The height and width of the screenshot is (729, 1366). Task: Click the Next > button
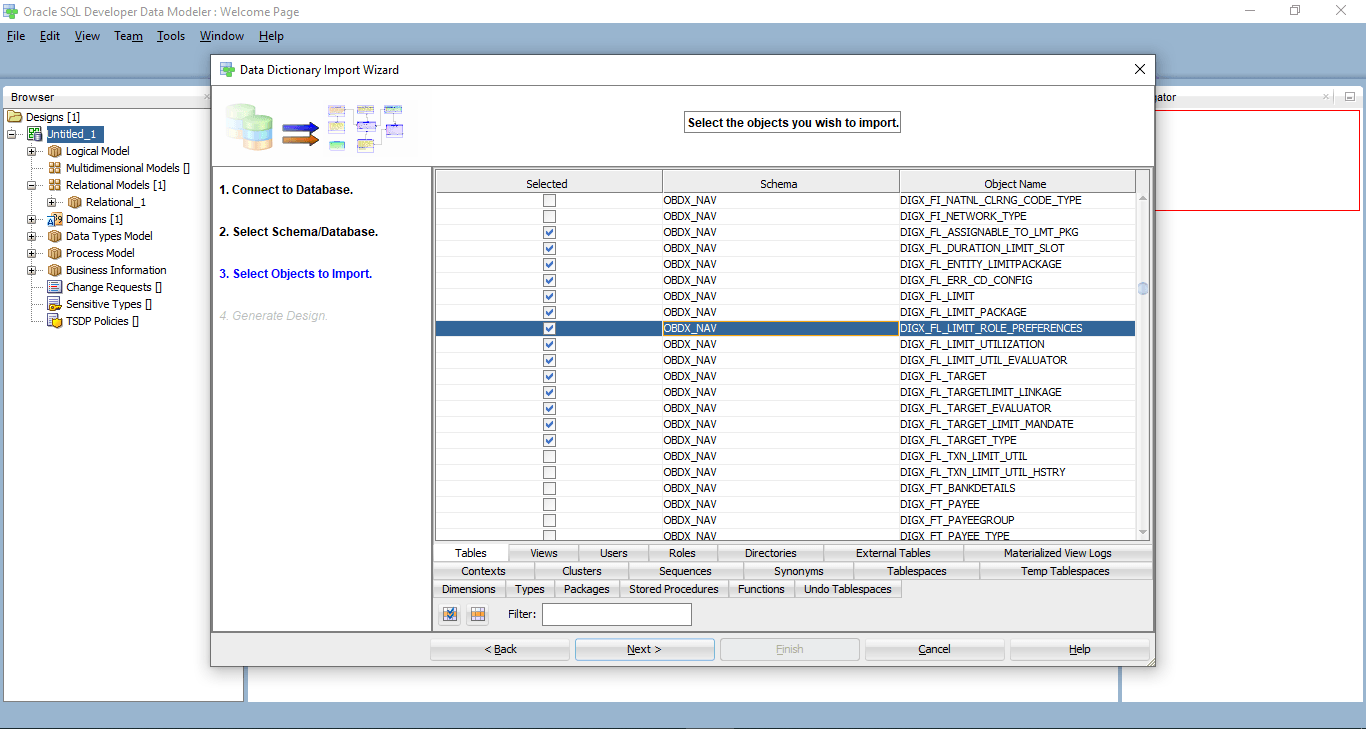[x=644, y=649]
